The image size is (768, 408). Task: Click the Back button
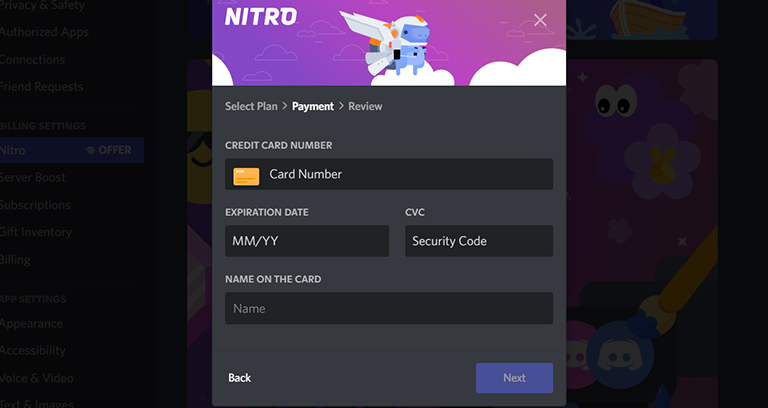tap(240, 378)
